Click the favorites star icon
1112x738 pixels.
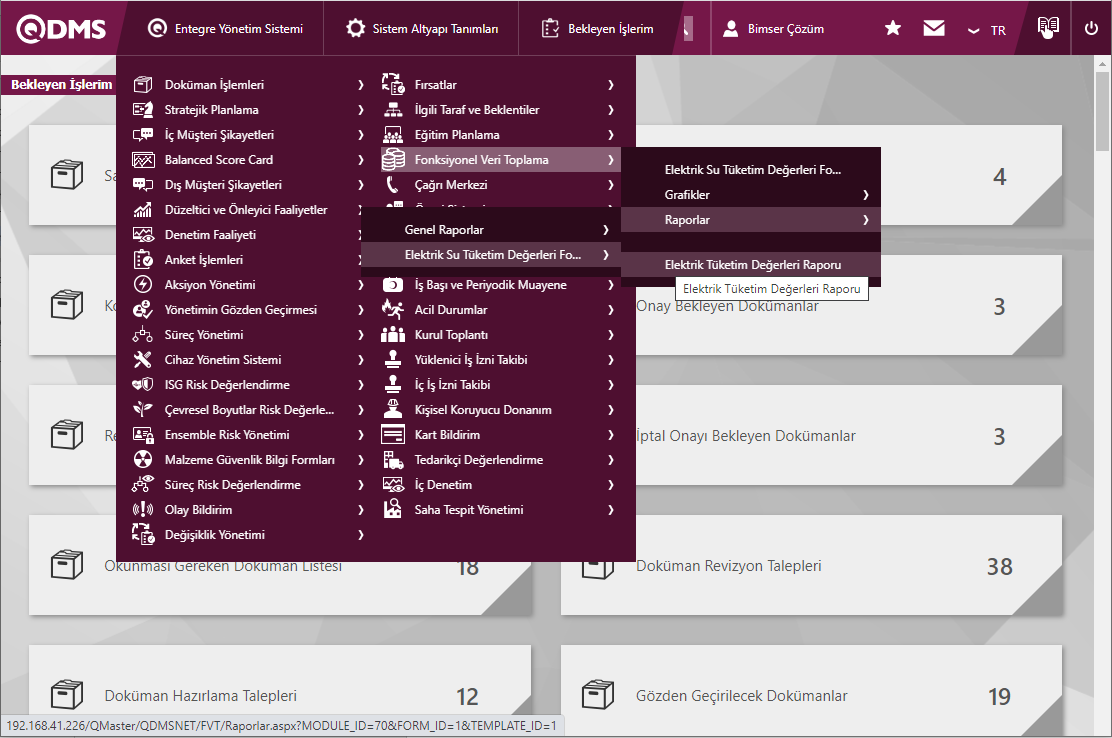tap(893, 29)
